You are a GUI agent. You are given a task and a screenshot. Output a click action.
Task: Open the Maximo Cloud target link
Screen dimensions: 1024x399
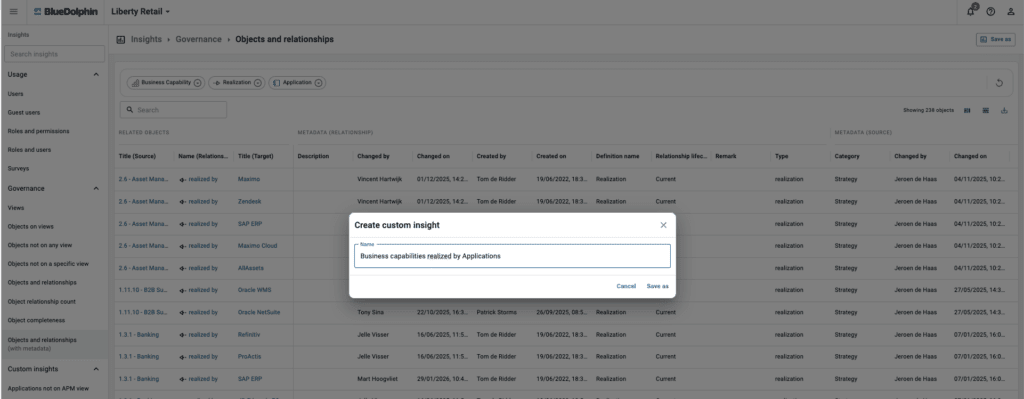pyautogui.click(x=257, y=246)
